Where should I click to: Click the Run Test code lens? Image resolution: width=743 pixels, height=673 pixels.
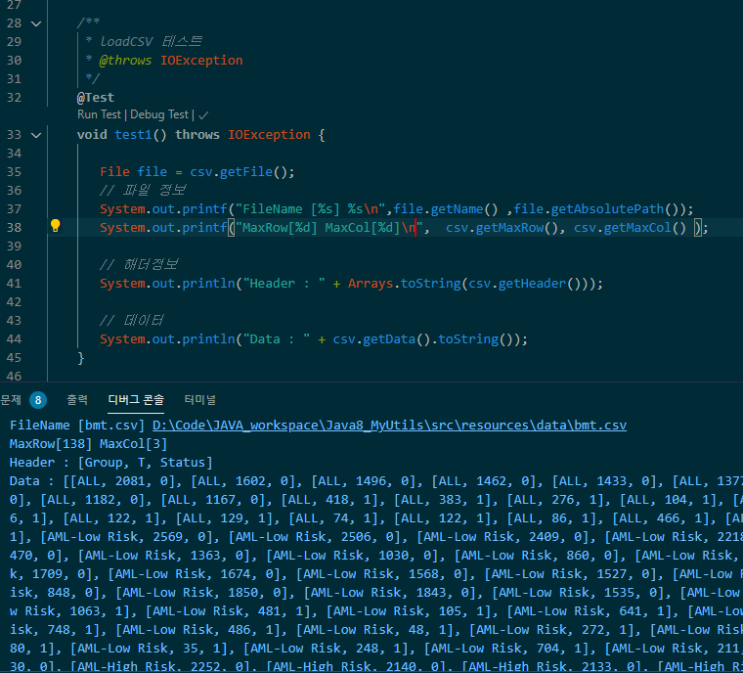point(99,115)
